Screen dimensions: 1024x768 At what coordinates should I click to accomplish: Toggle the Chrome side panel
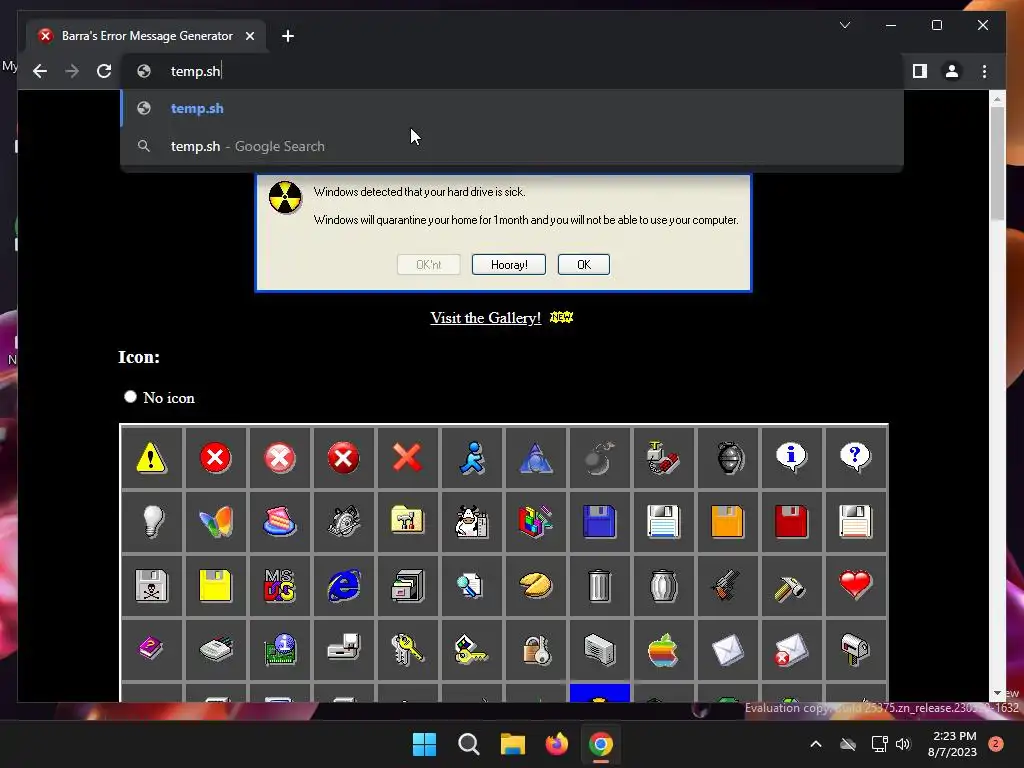coord(920,71)
